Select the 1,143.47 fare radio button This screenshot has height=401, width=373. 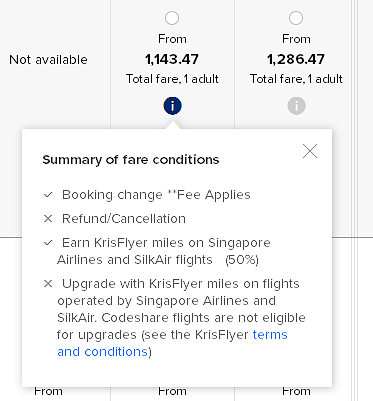pyautogui.click(x=172, y=18)
